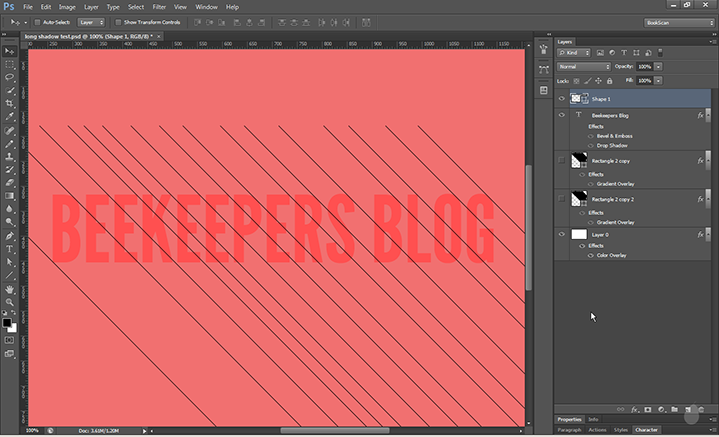Viewport: 719px width, 437px height.
Task: Hide the Beekeepers Blog layer
Action: tap(561, 116)
